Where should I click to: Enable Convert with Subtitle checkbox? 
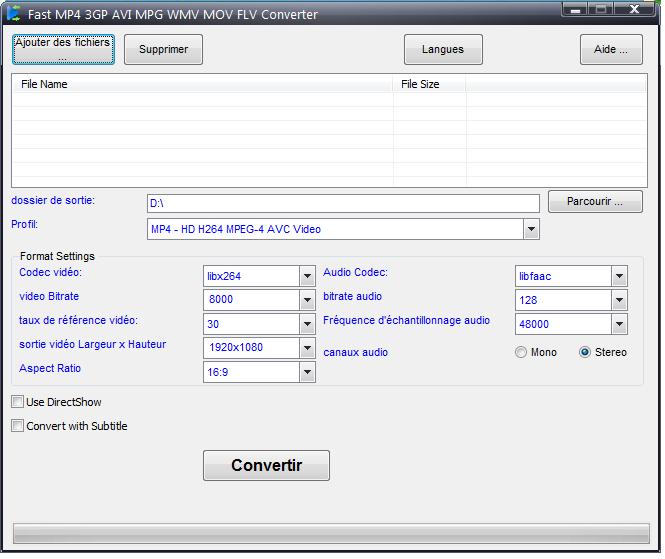point(17,425)
